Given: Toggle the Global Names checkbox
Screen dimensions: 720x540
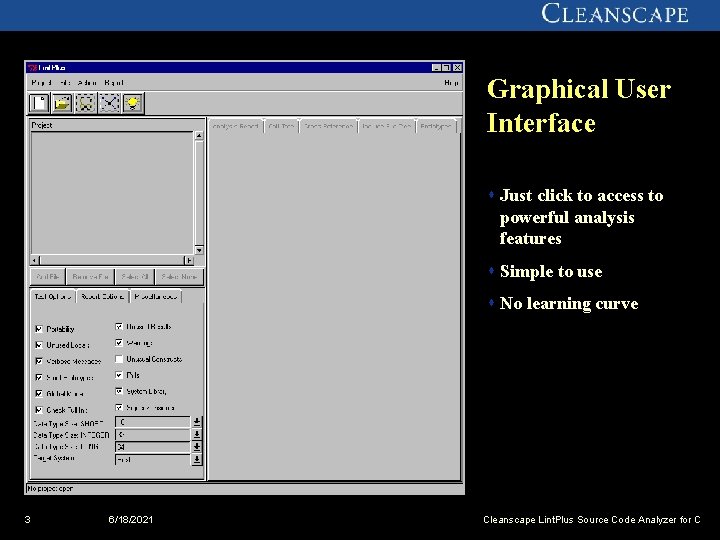Looking at the screenshot, I should click(39, 394).
